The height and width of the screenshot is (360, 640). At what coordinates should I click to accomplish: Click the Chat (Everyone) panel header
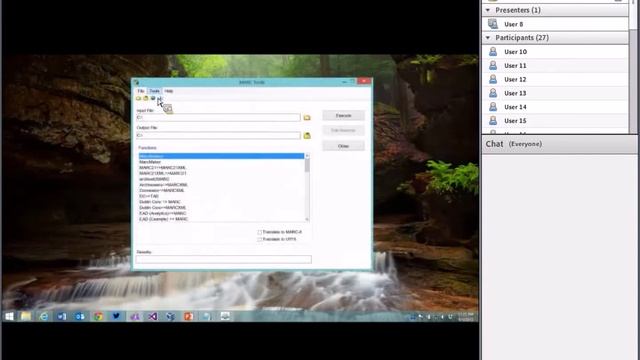(x=559, y=144)
